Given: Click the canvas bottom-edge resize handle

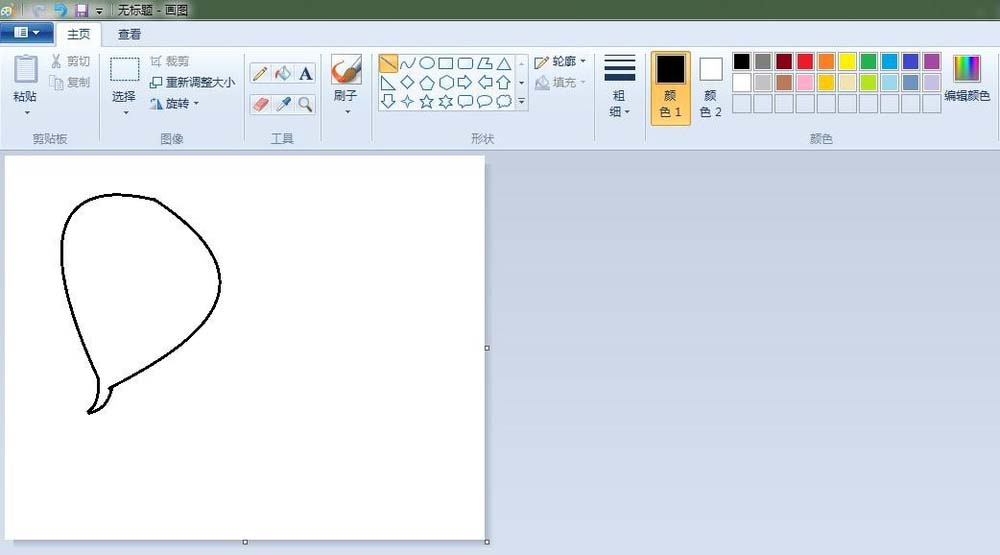Looking at the screenshot, I should [x=245, y=542].
